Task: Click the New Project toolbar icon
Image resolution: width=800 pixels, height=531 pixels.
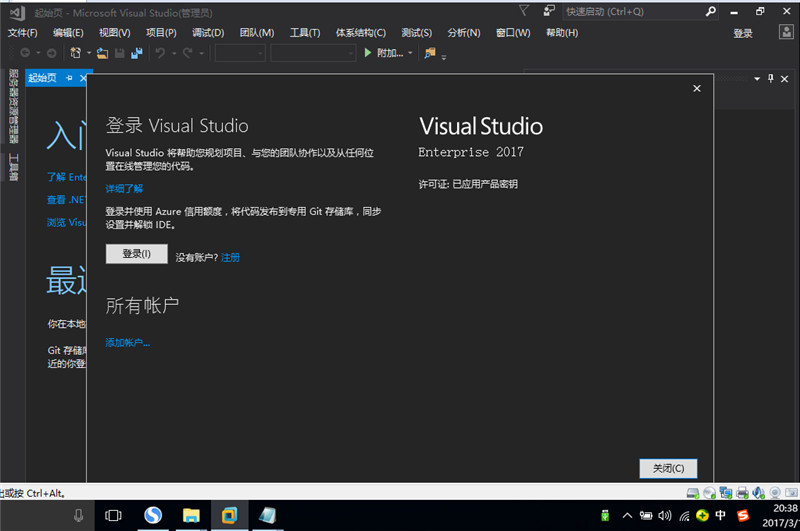Action: tap(76, 53)
